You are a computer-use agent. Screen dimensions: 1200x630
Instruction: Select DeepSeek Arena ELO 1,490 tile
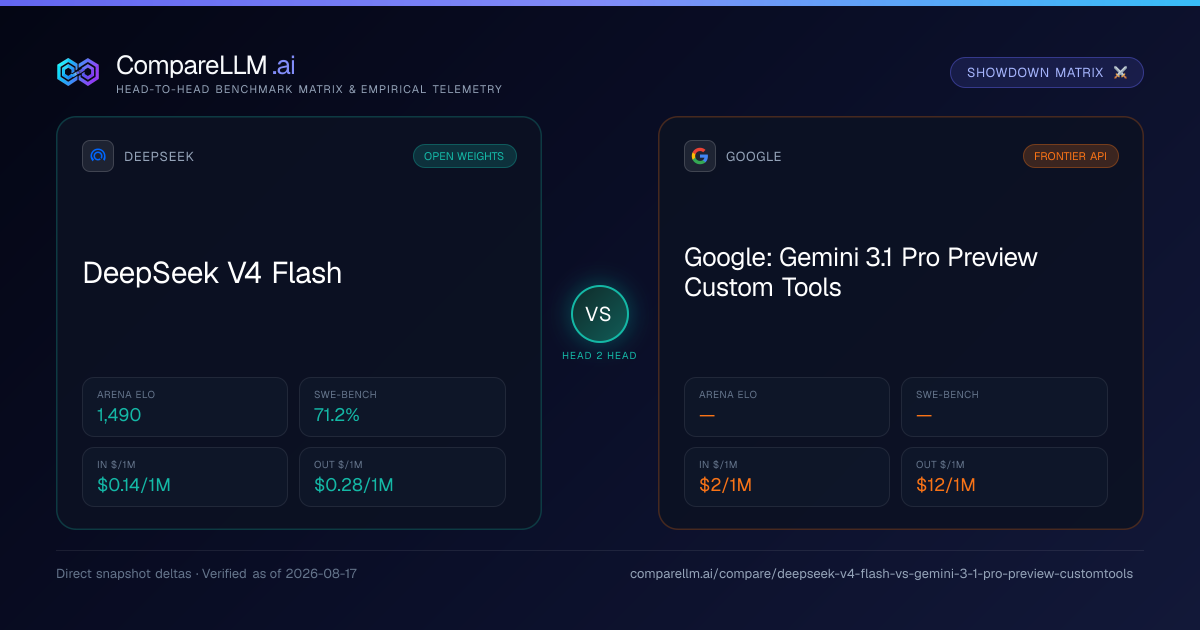point(185,407)
